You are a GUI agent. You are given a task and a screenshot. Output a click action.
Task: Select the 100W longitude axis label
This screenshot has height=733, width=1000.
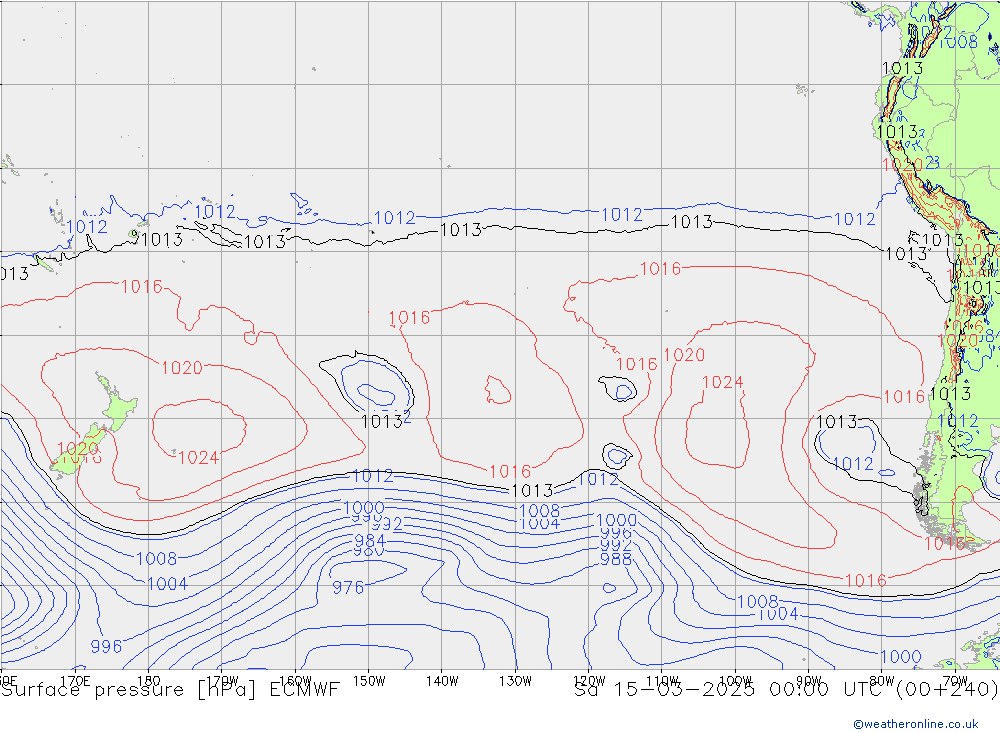coord(735,680)
